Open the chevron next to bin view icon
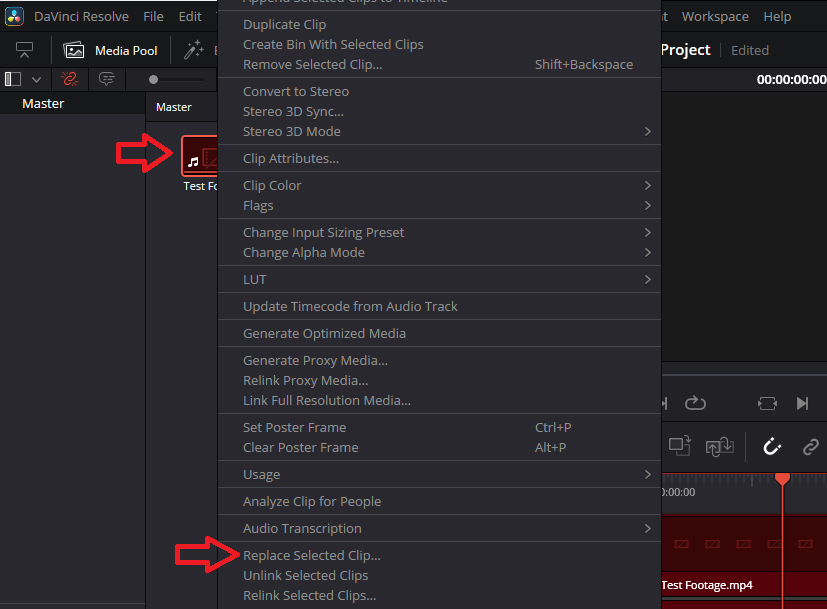Viewport: 827px width, 609px height. (x=34, y=78)
